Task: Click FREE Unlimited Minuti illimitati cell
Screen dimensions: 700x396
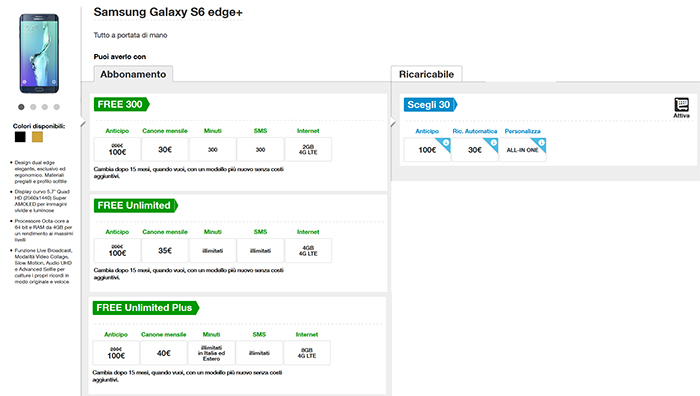Action: click(x=212, y=250)
